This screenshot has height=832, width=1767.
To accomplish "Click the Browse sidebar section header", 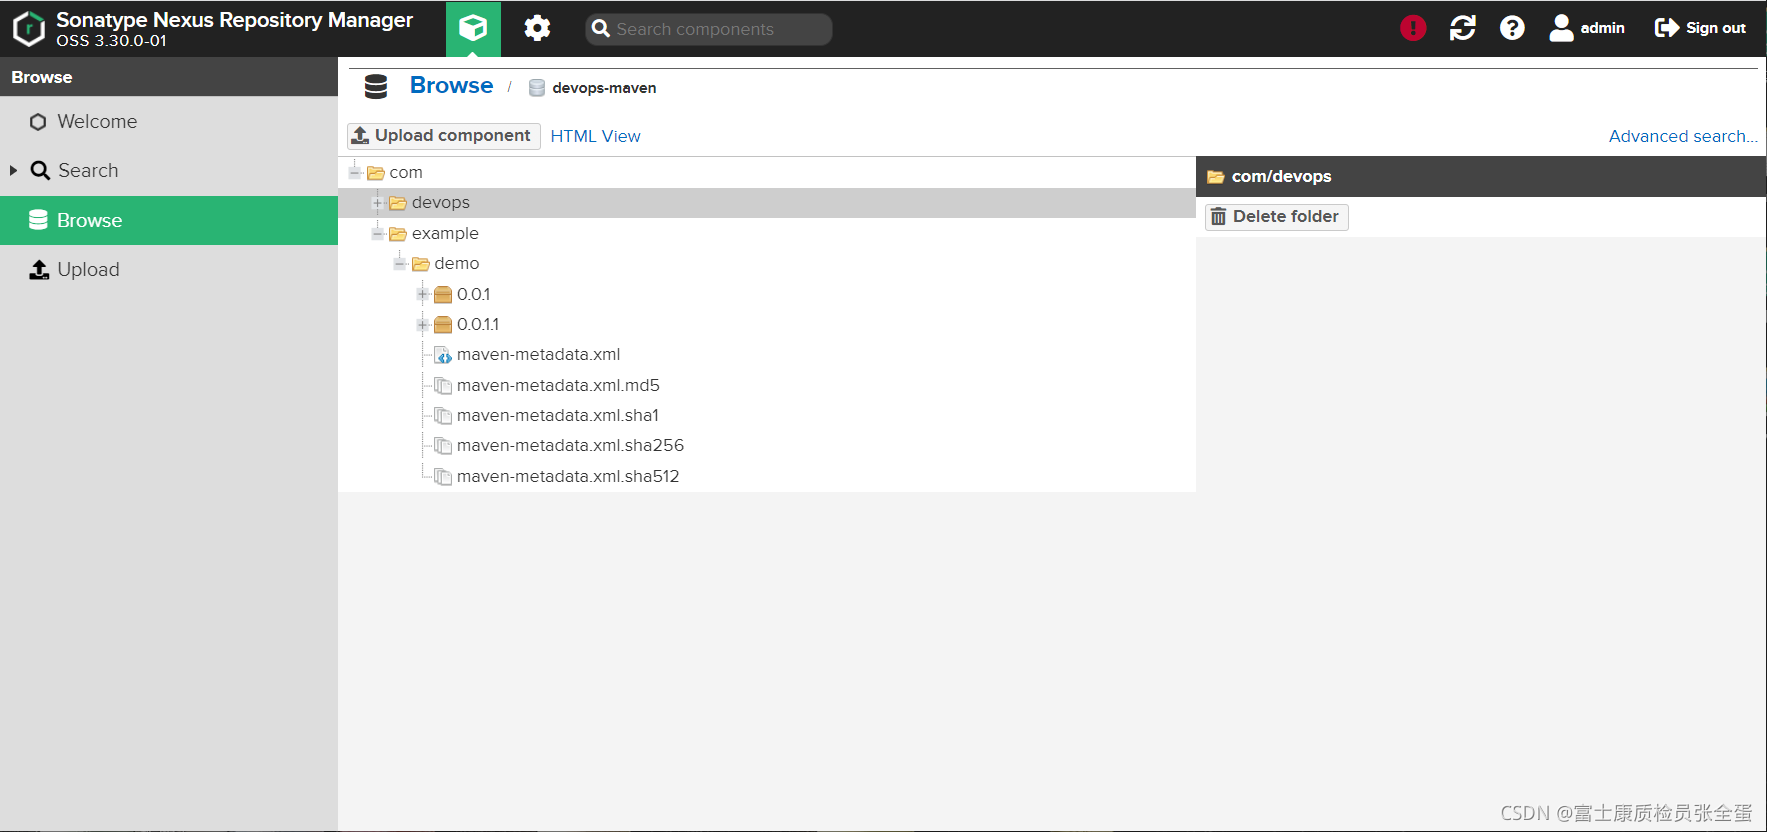I will point(169,77).
